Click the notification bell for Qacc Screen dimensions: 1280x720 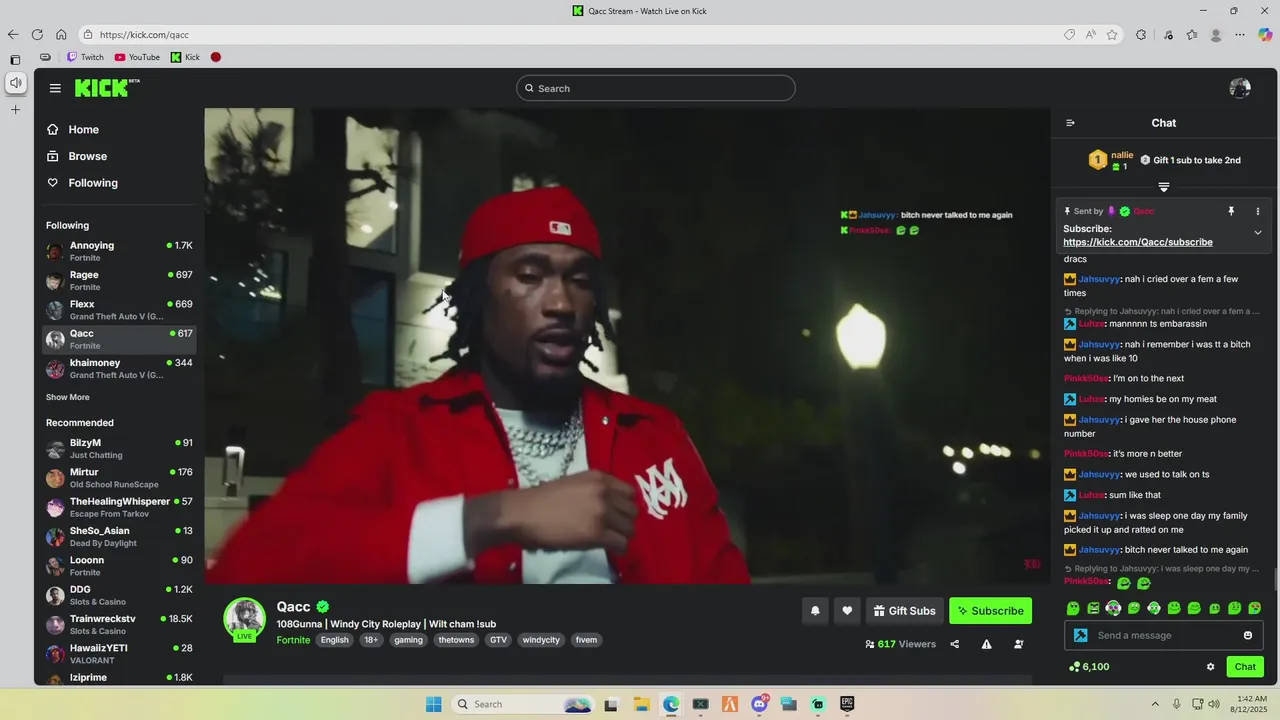(x=815, y=611)
